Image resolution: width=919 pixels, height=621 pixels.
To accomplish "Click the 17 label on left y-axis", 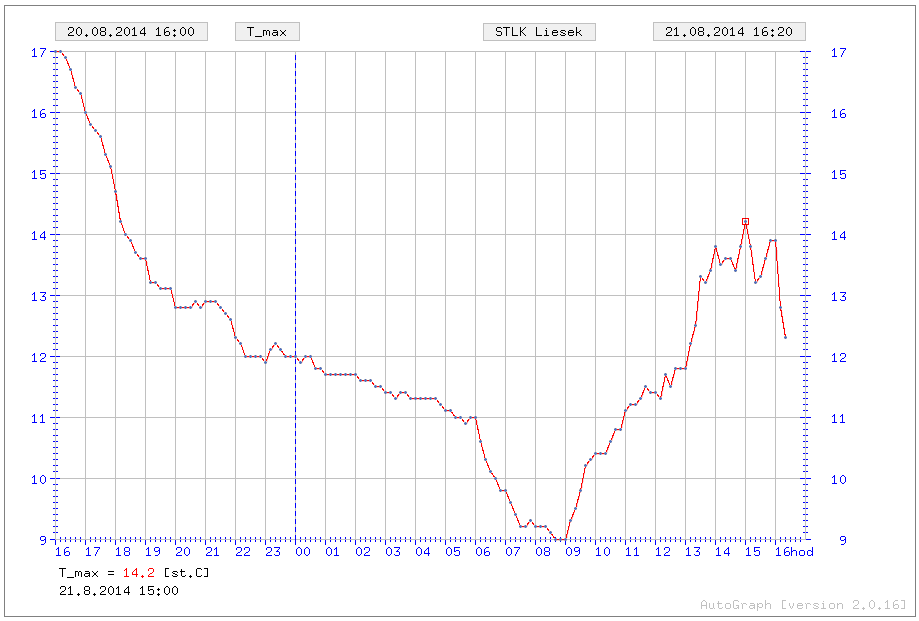I will tap(38, 52).
